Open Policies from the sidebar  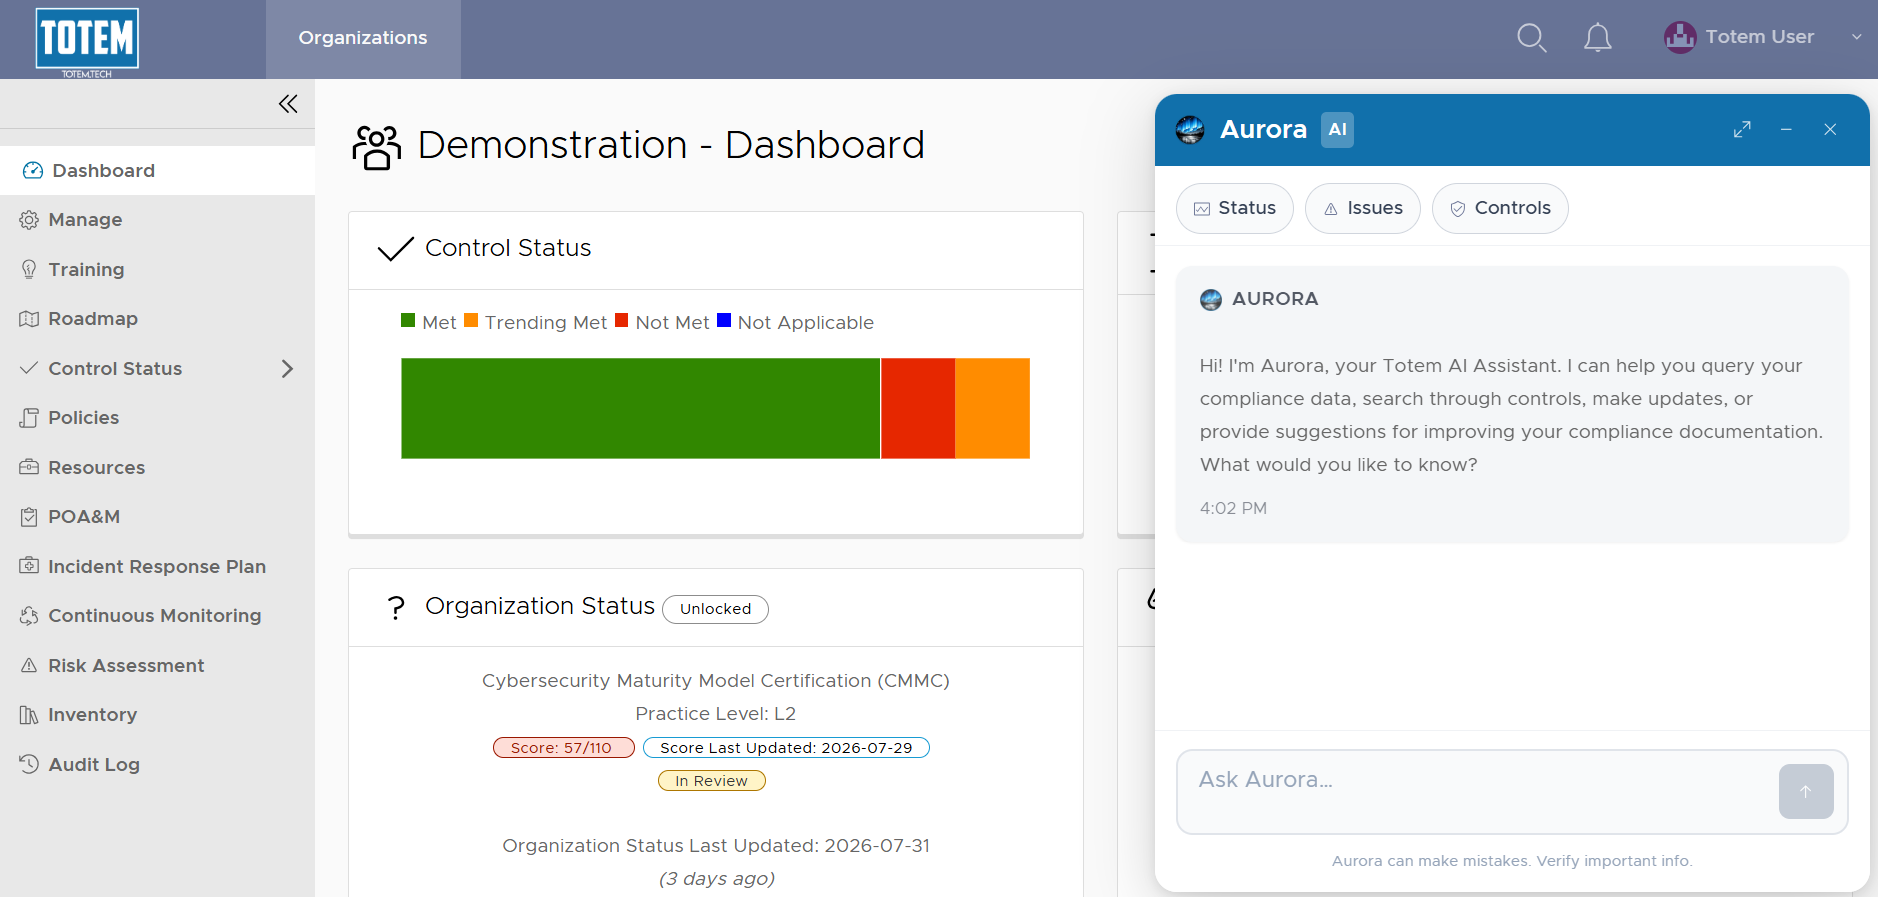(x=157, y=418)
